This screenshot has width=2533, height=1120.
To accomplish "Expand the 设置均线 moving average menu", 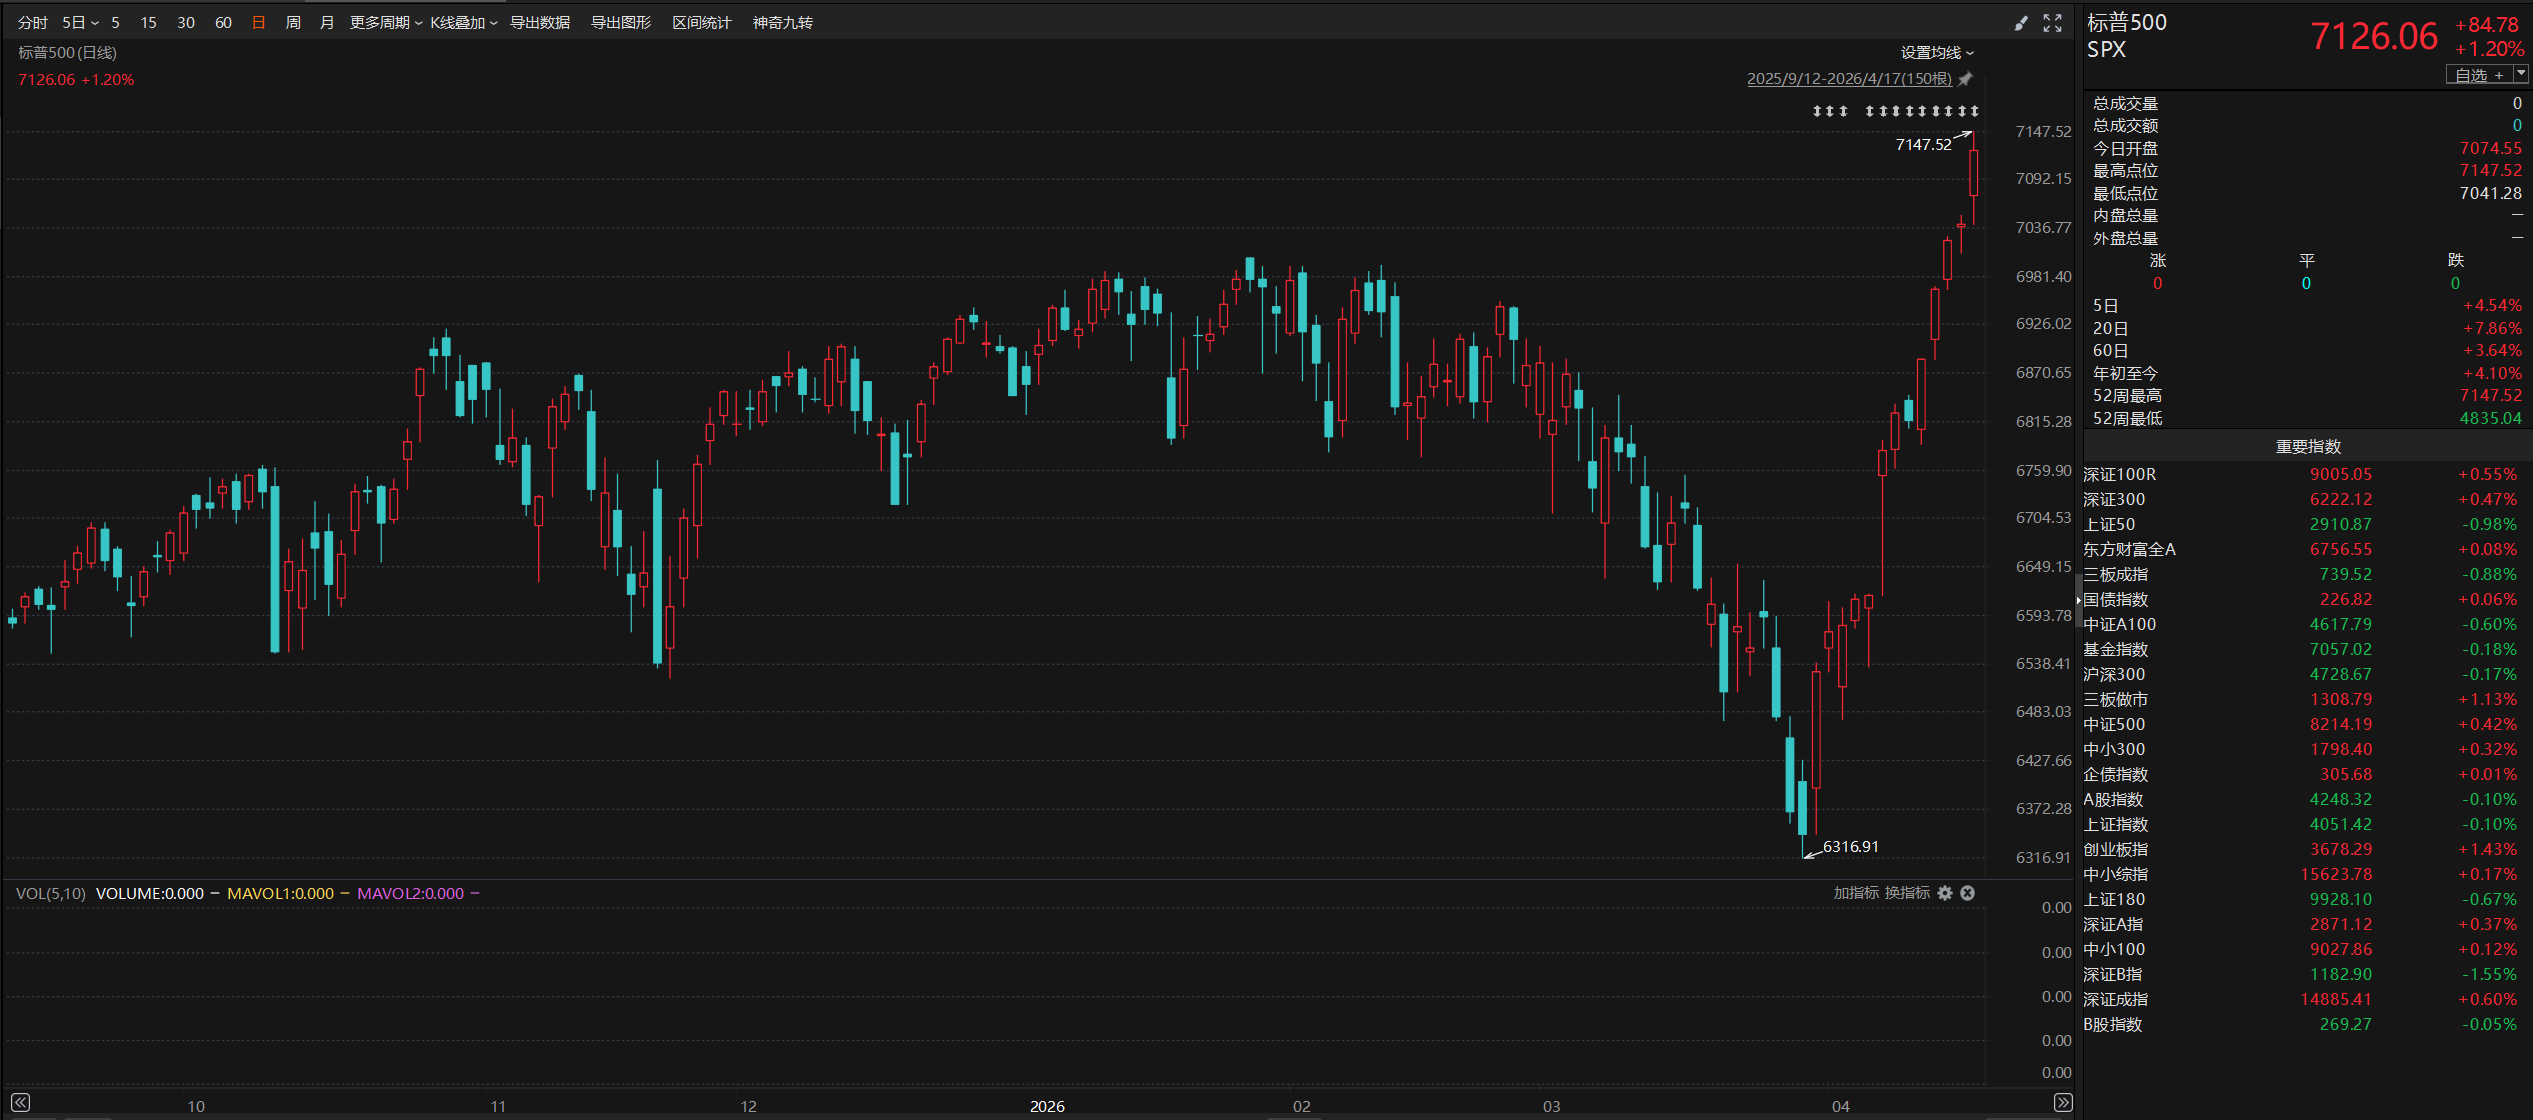I will click(1937, 53).
